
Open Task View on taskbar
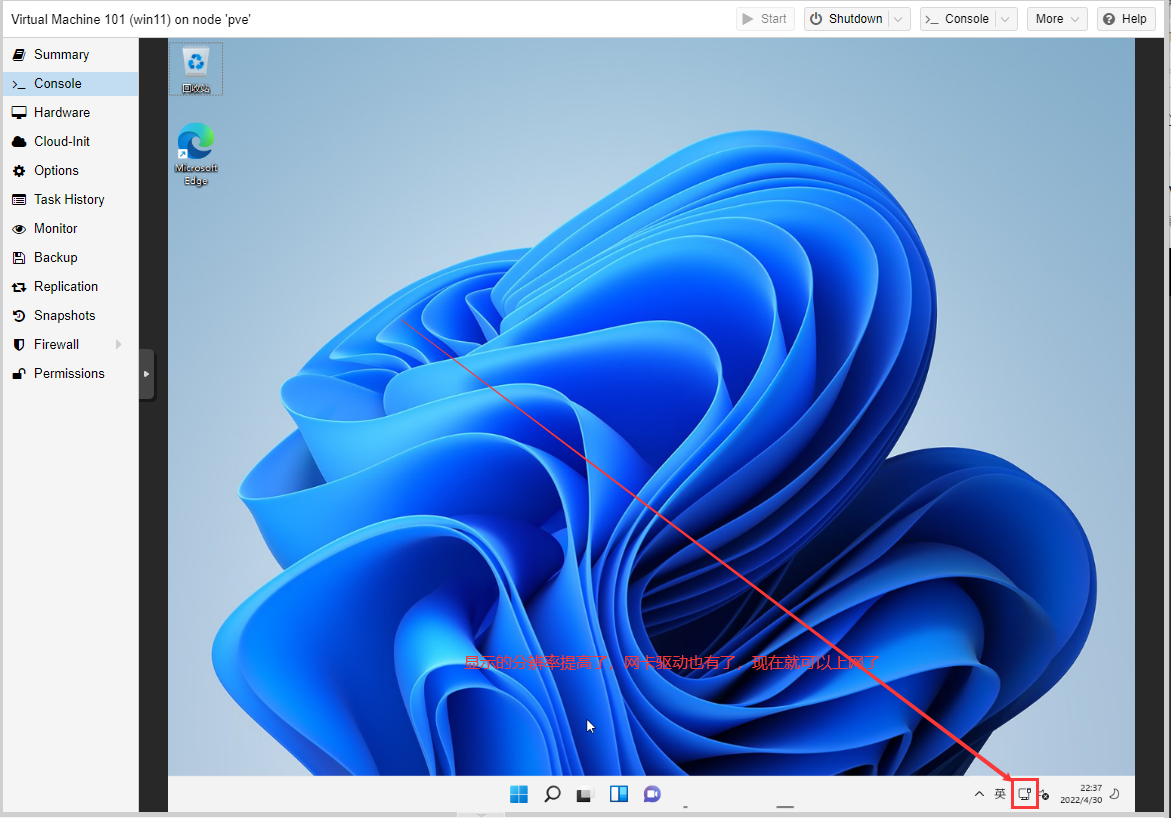pyautogui.click(x=584, y=795)
